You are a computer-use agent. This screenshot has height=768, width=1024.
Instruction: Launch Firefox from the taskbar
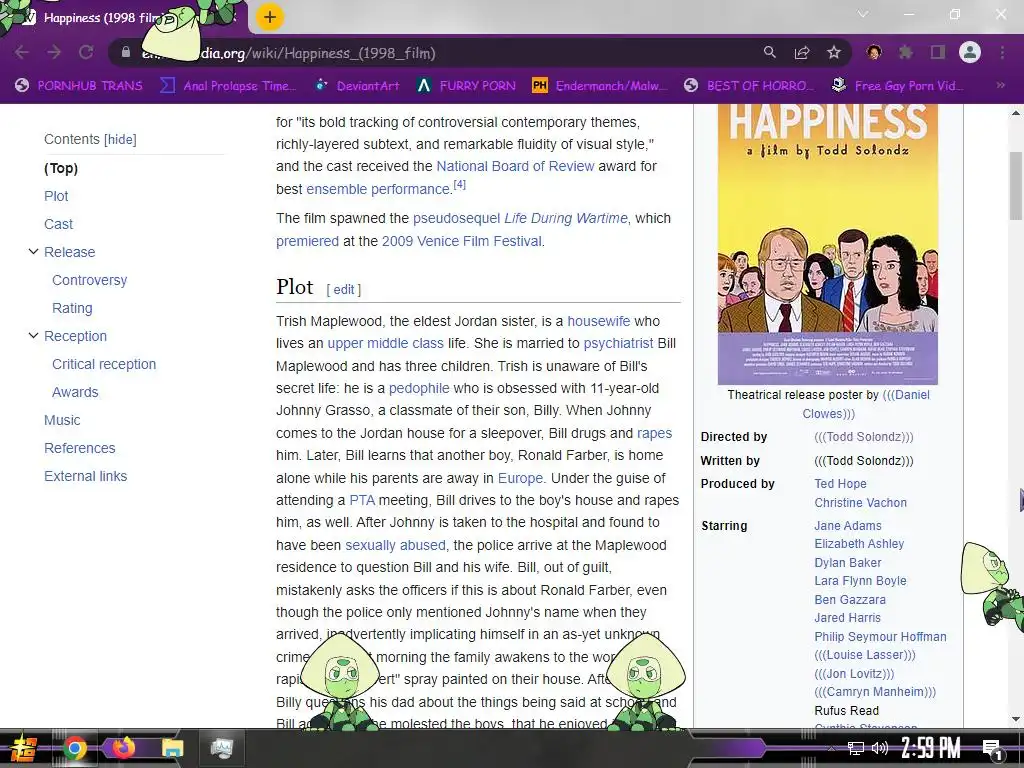tap(123, 748)
